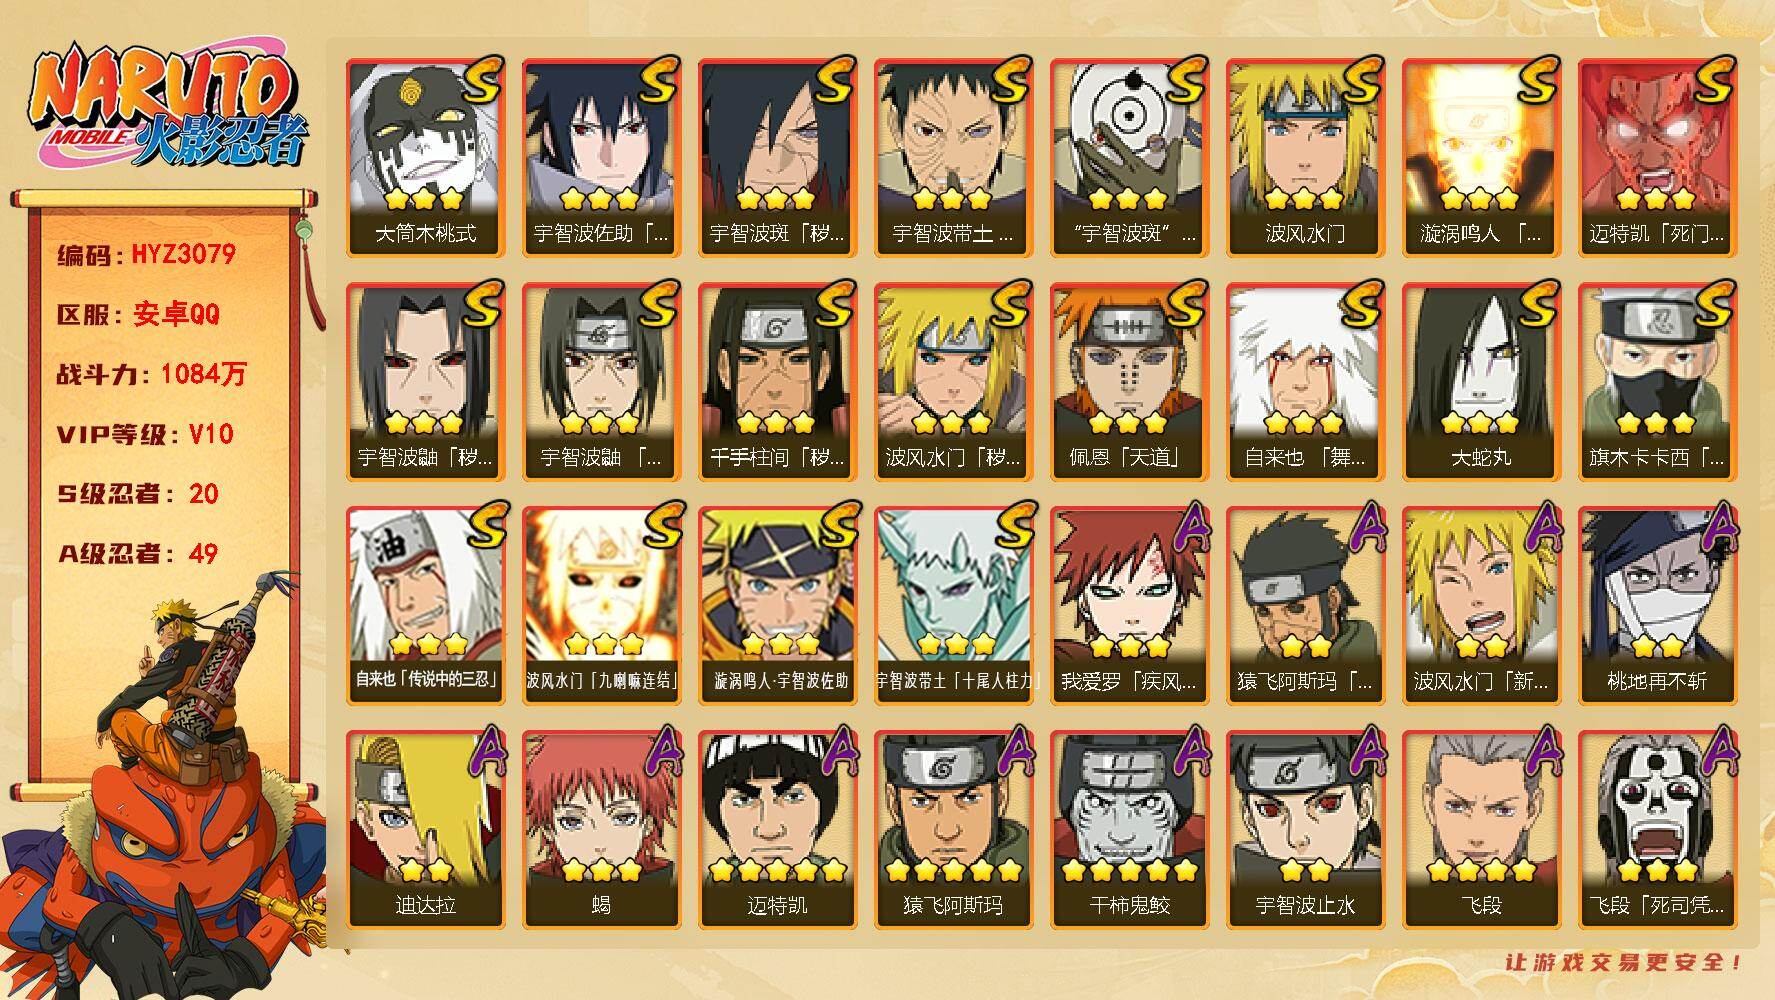
Task: Click the 桃地再不斩 ninja card
Action: coord(1657,605)
